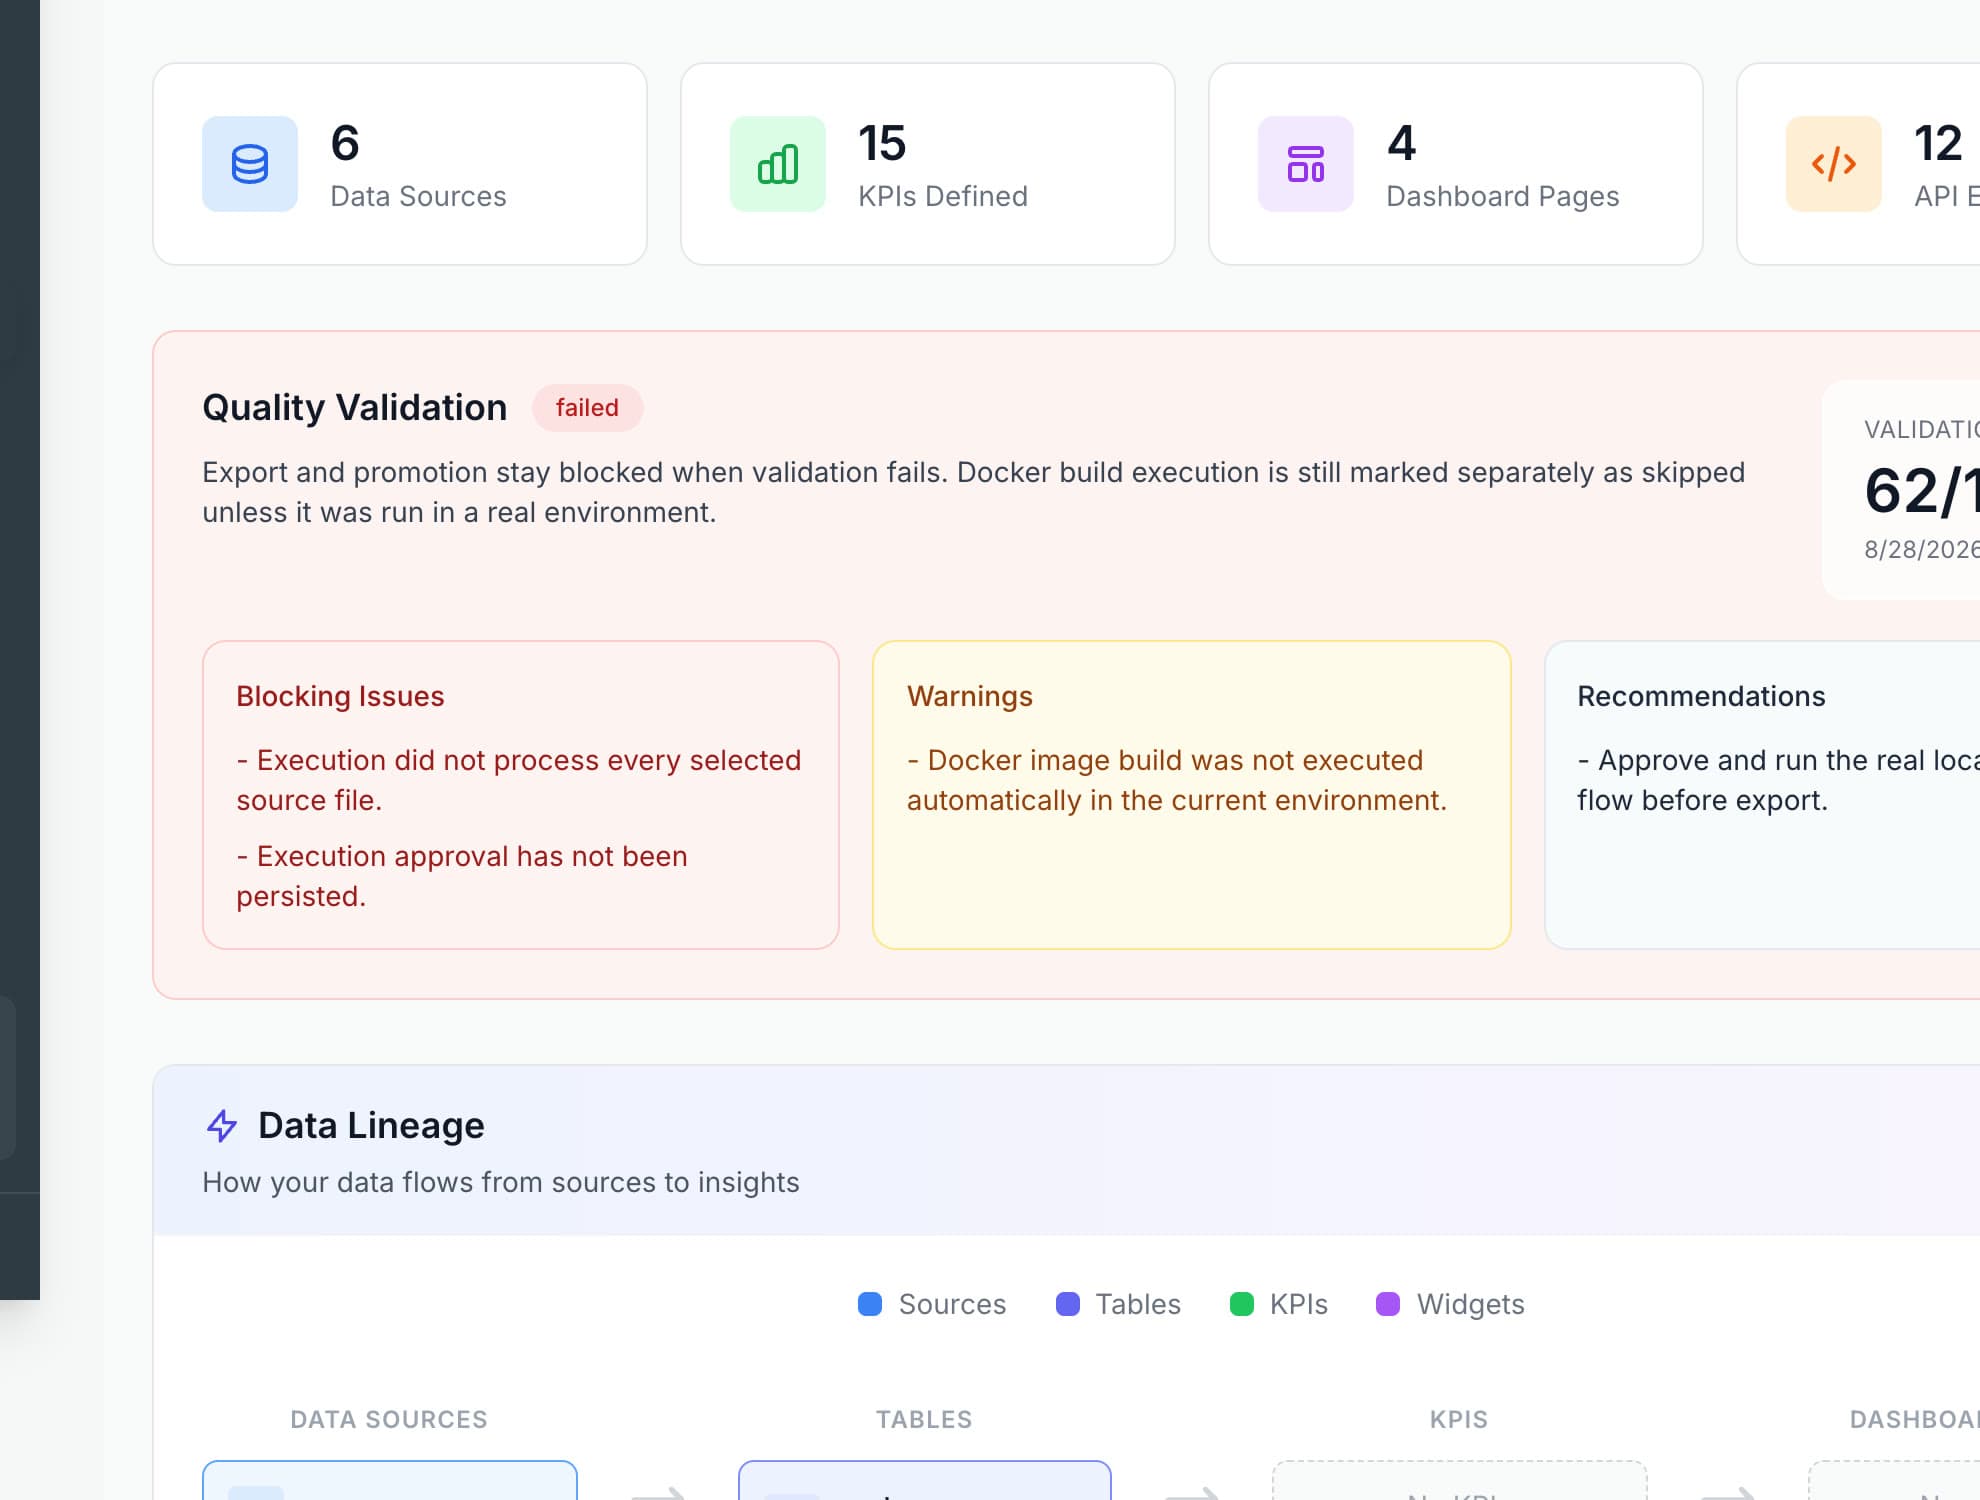This screenshot has width=1980, height=1500.
Task: Click the failed status badge
Action: point(587,408)
